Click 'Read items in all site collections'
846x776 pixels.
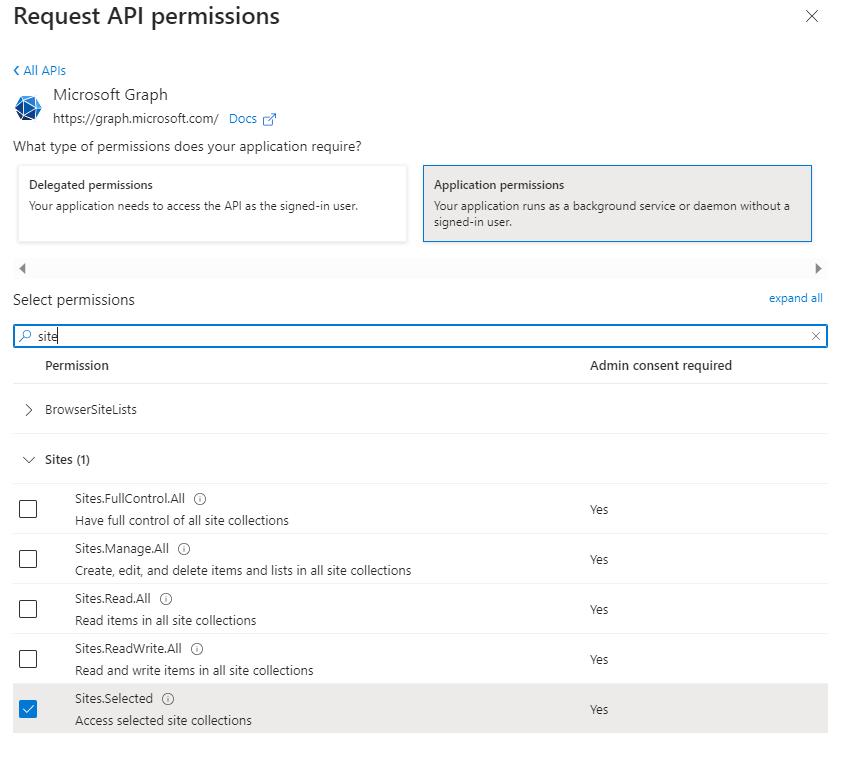click(x=166, y=621)
